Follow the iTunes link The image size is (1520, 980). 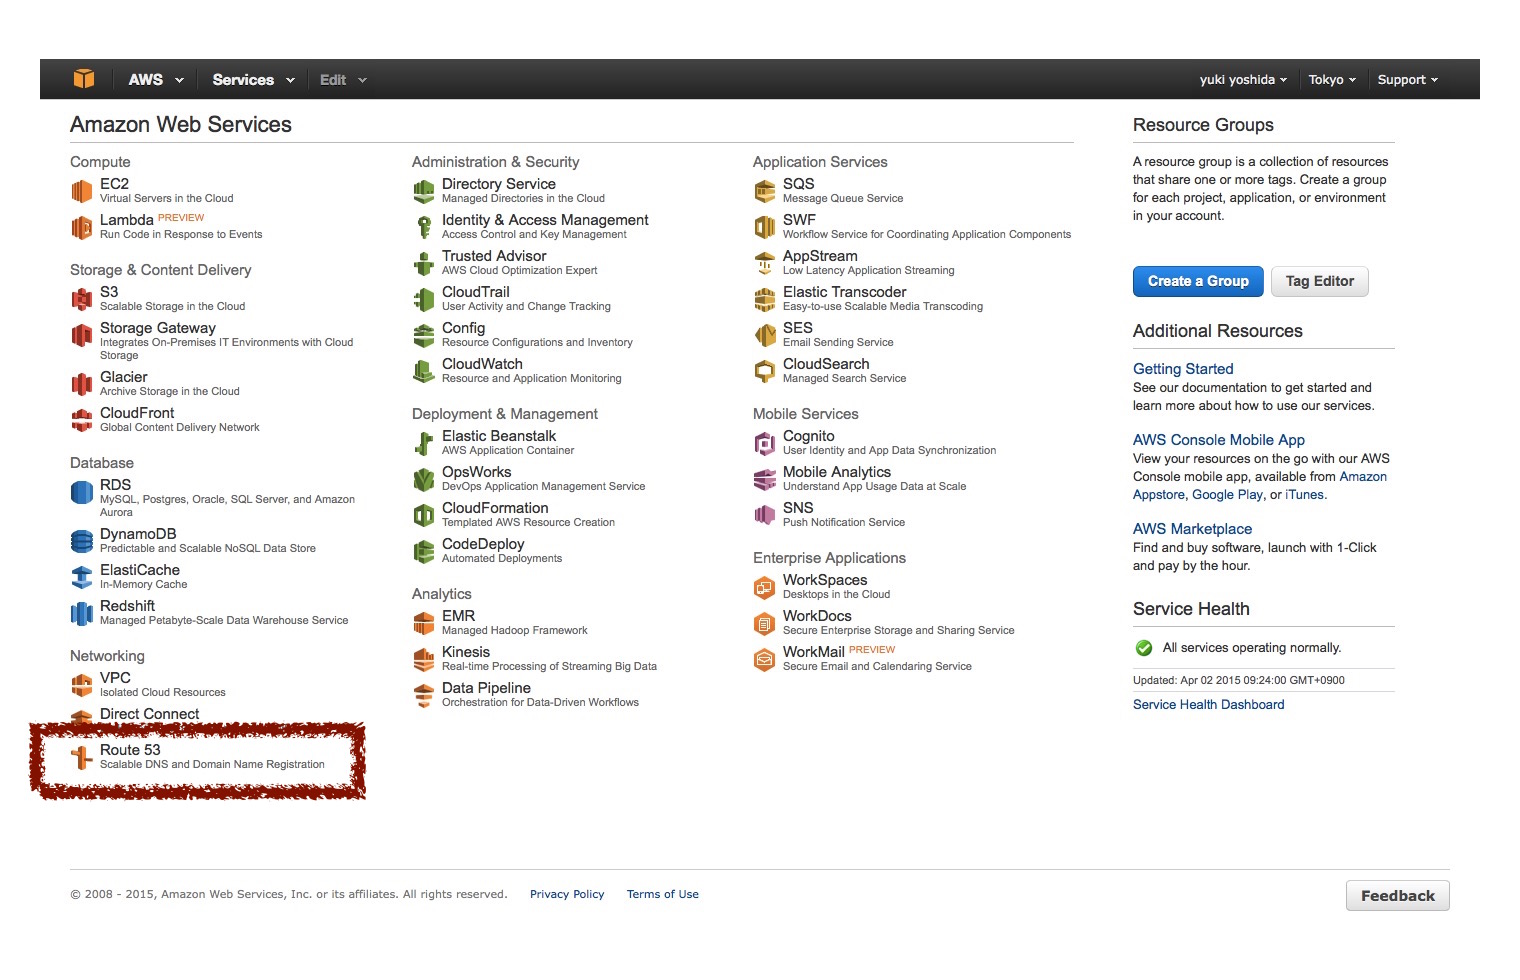[x=1304, y=495]
